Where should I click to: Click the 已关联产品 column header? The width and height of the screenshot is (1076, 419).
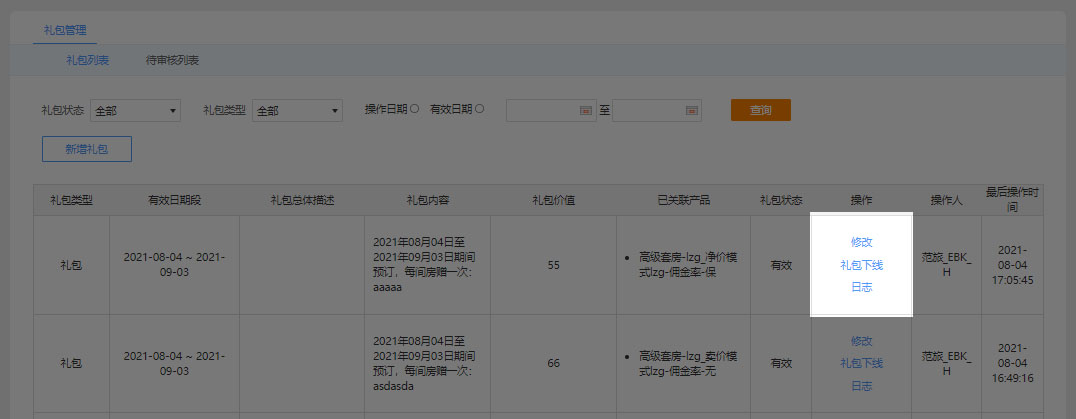pos(683,200)
